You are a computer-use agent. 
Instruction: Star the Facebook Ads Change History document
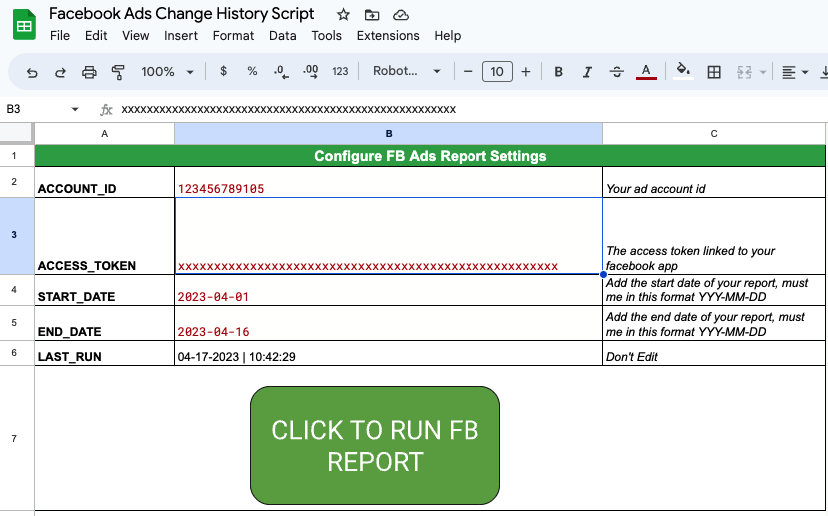coord(343,15)
